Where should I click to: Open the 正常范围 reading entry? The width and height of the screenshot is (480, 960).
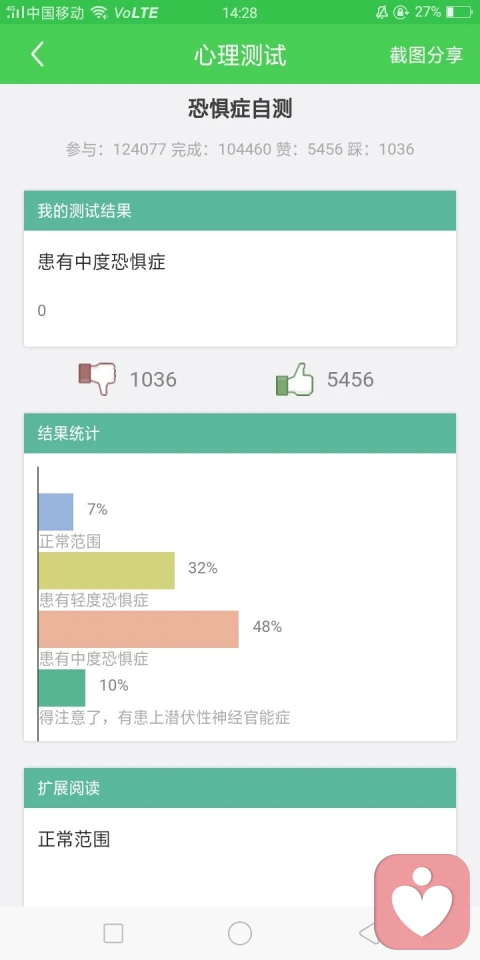[x=74, y=839]
